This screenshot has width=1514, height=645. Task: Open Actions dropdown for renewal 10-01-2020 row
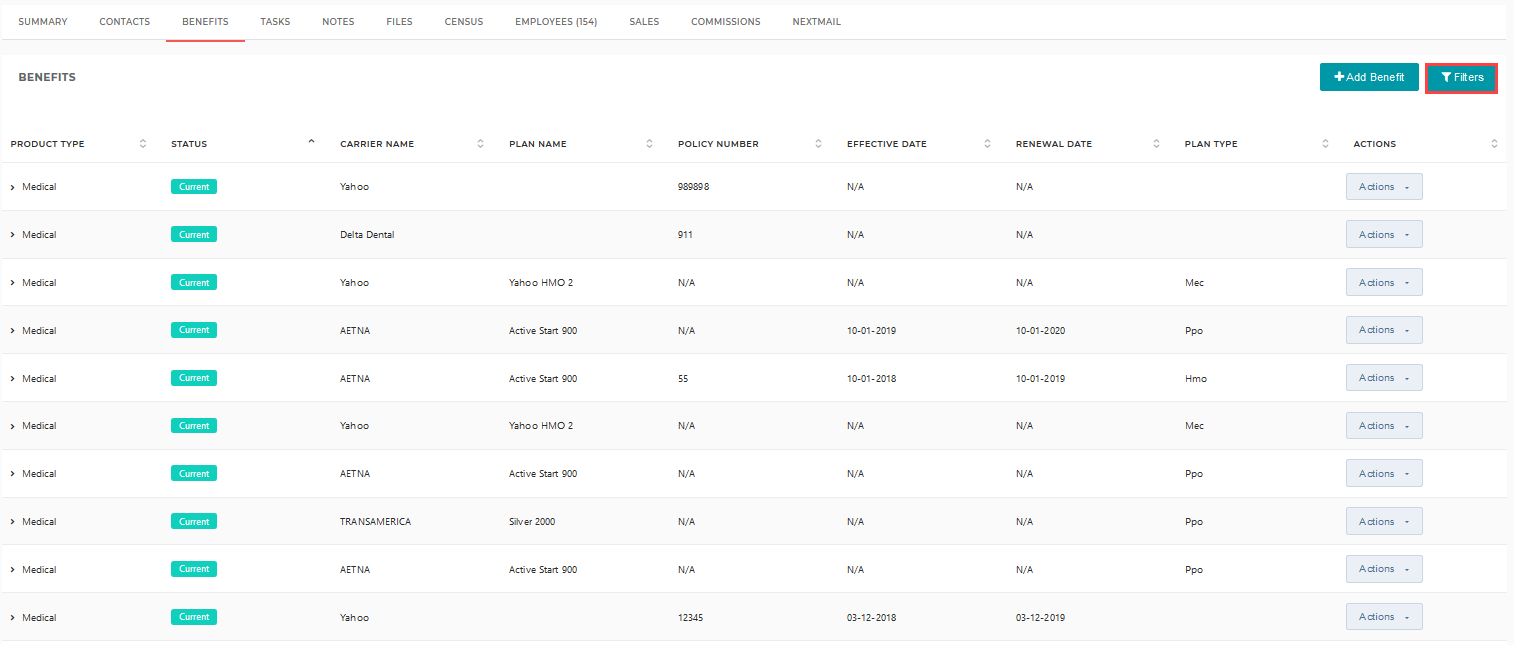[1384, 330]
